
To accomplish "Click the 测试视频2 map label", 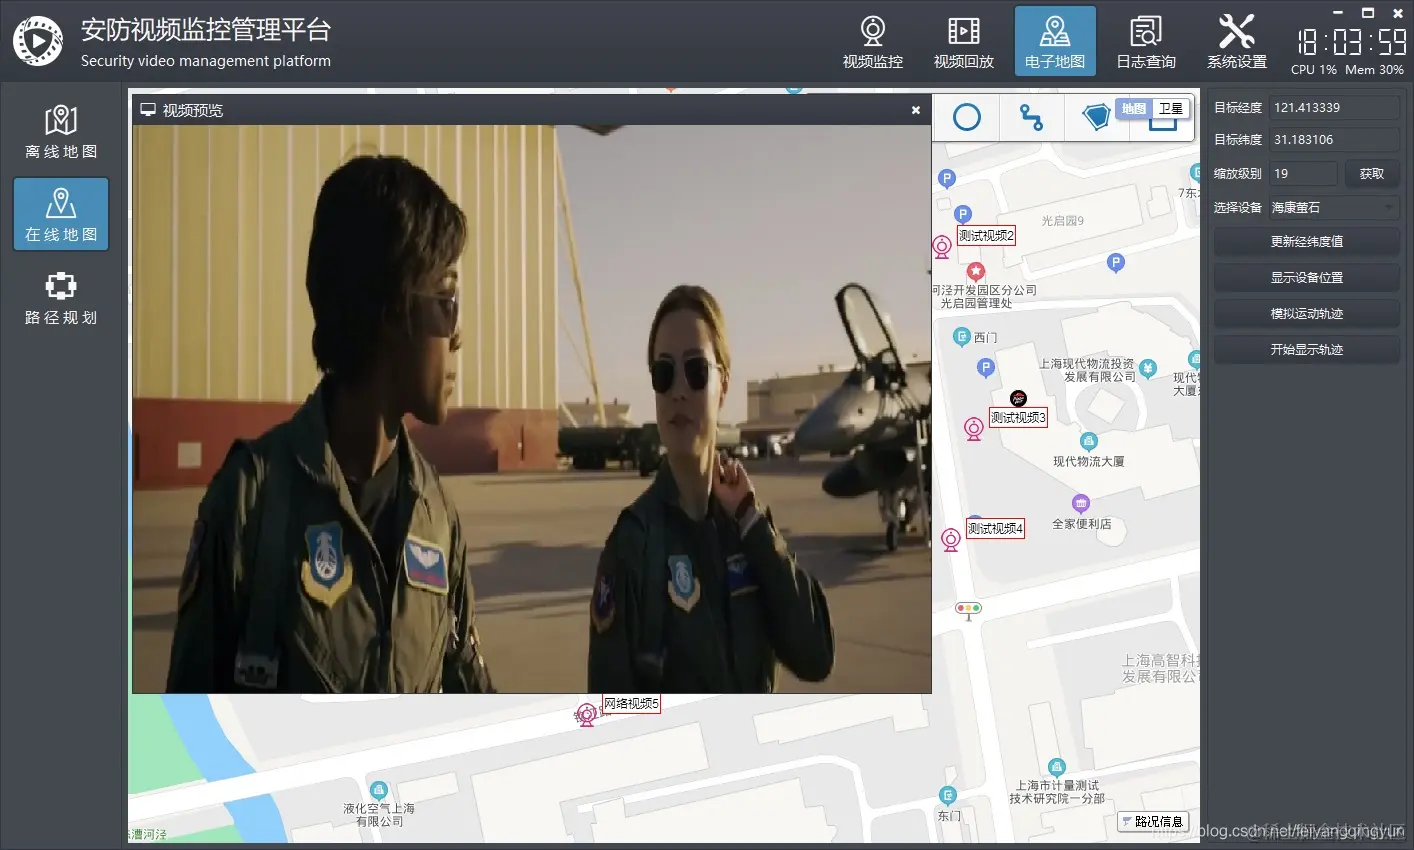I will 986,236.
